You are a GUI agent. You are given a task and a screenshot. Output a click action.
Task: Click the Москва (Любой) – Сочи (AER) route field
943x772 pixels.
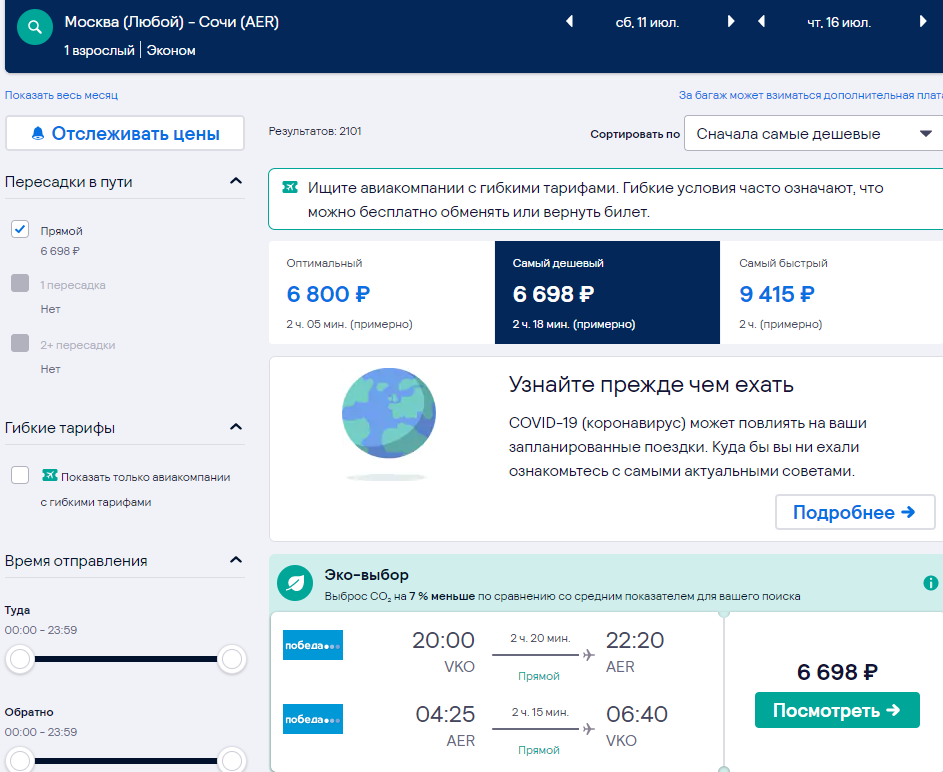click(171, 22)
